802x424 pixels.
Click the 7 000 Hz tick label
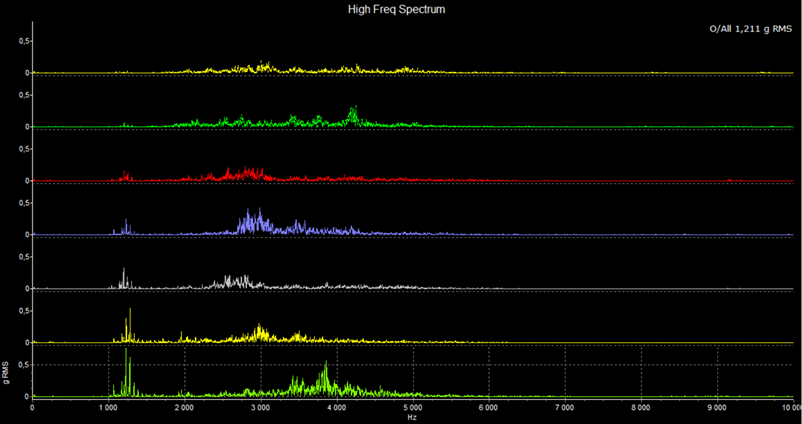[564, 408]
